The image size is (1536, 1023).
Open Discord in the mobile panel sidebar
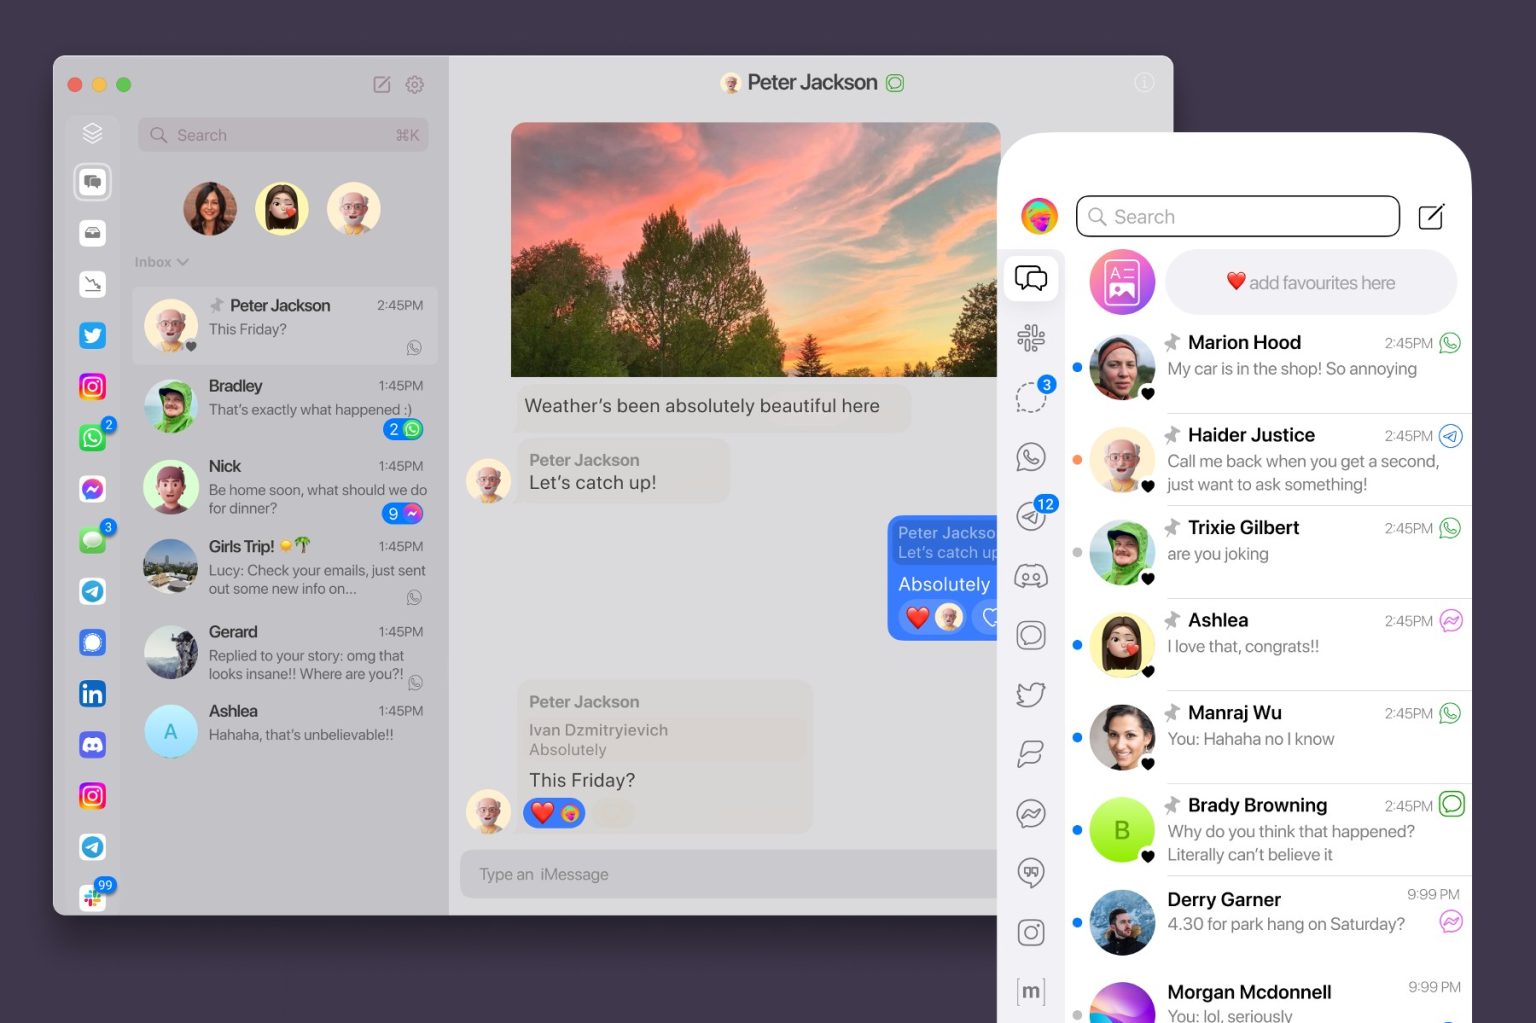point(1031,576)
